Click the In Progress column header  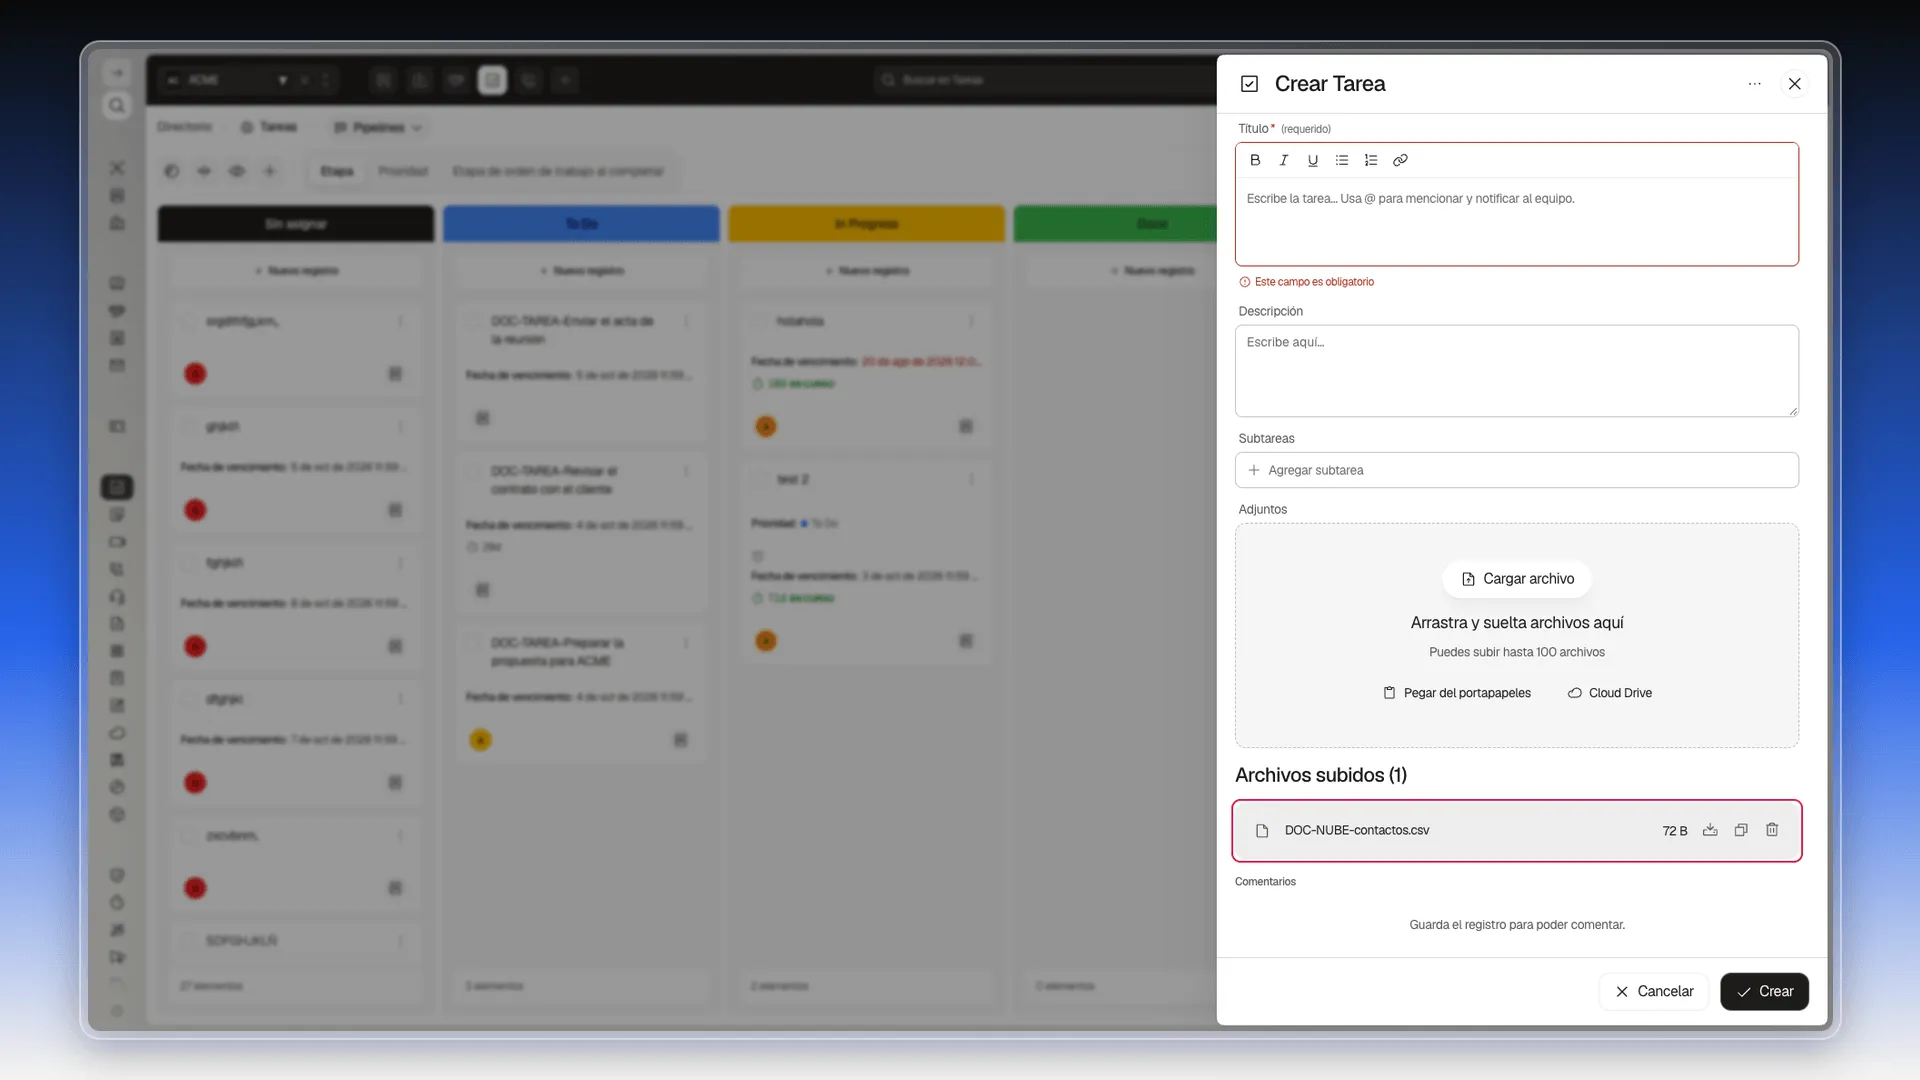(x=866, y=224)
